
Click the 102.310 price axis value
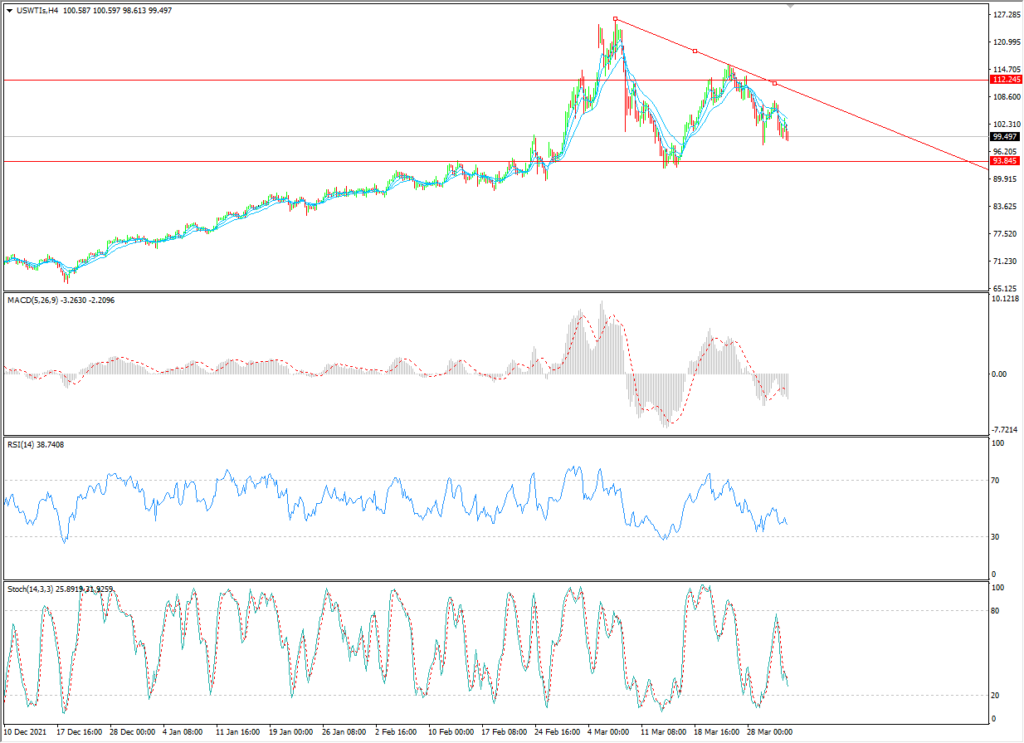[1006, 124]
